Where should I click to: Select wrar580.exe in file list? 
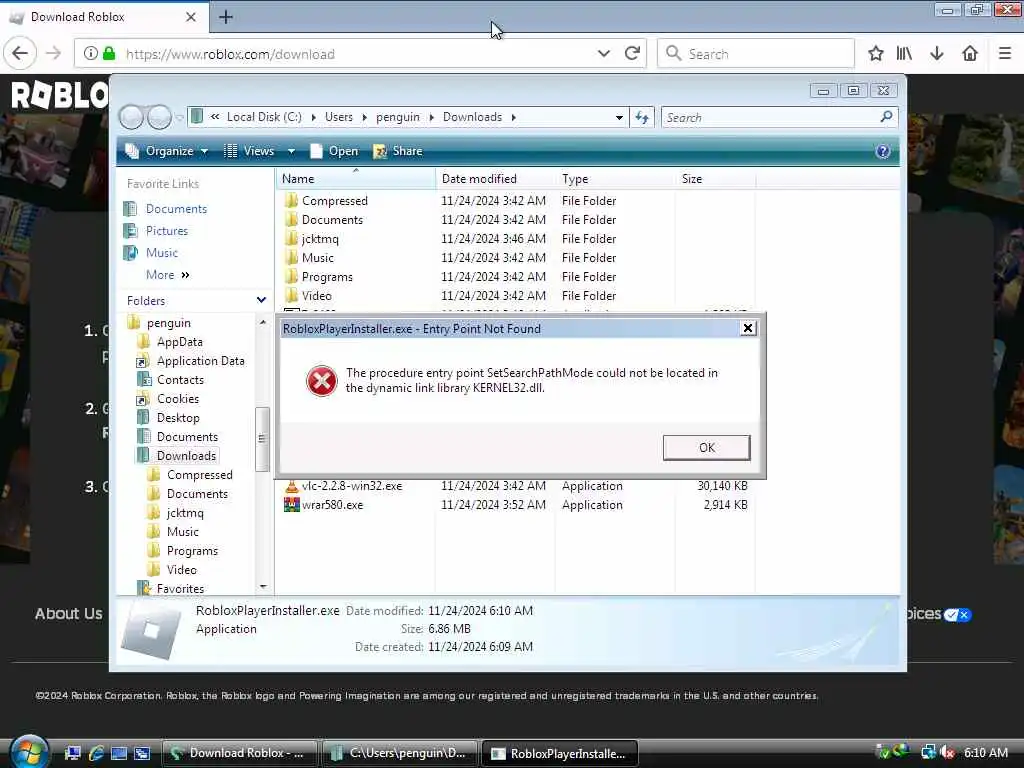coord(332,505)
